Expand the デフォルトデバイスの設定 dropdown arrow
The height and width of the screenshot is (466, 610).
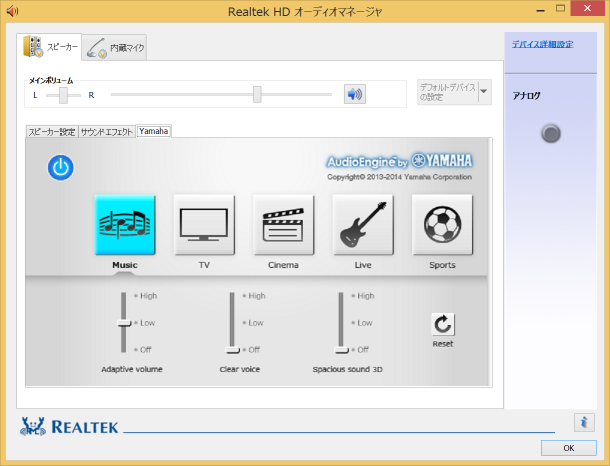point(484,91)
